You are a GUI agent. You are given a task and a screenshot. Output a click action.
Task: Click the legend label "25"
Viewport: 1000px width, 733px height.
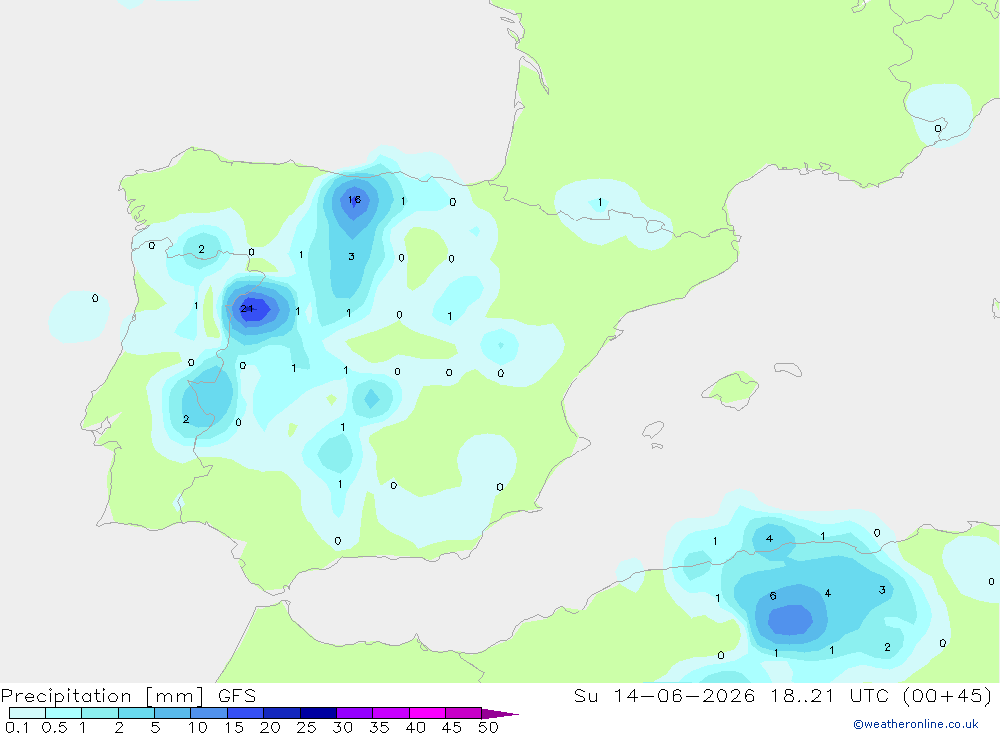click(x=306, y=727)
